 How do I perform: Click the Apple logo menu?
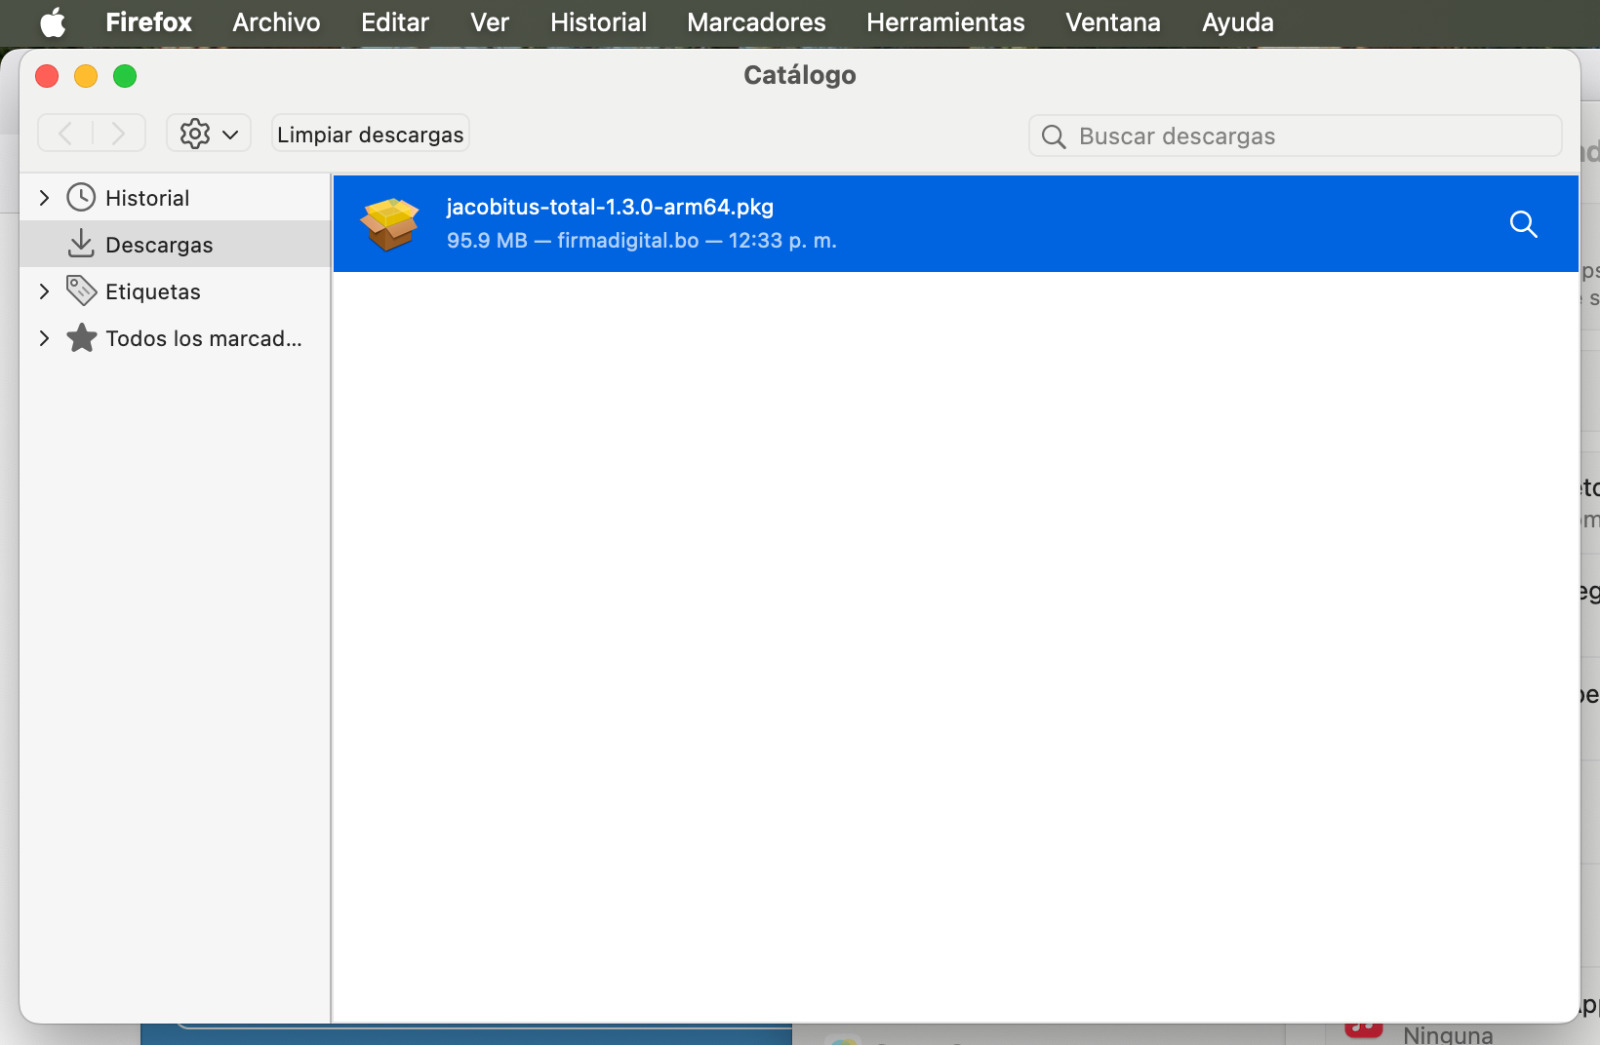pyautogui.click(x=52, y=22)
